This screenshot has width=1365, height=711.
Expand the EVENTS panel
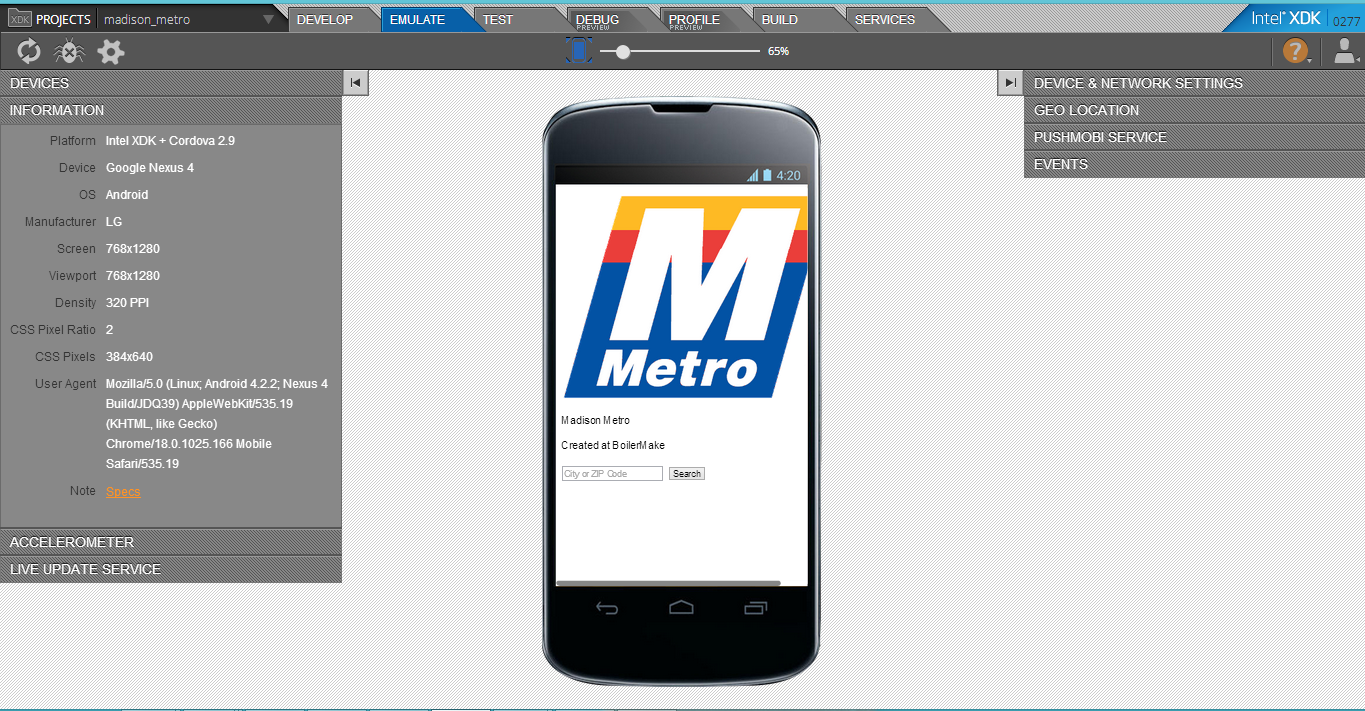(x=1194, y=164)
